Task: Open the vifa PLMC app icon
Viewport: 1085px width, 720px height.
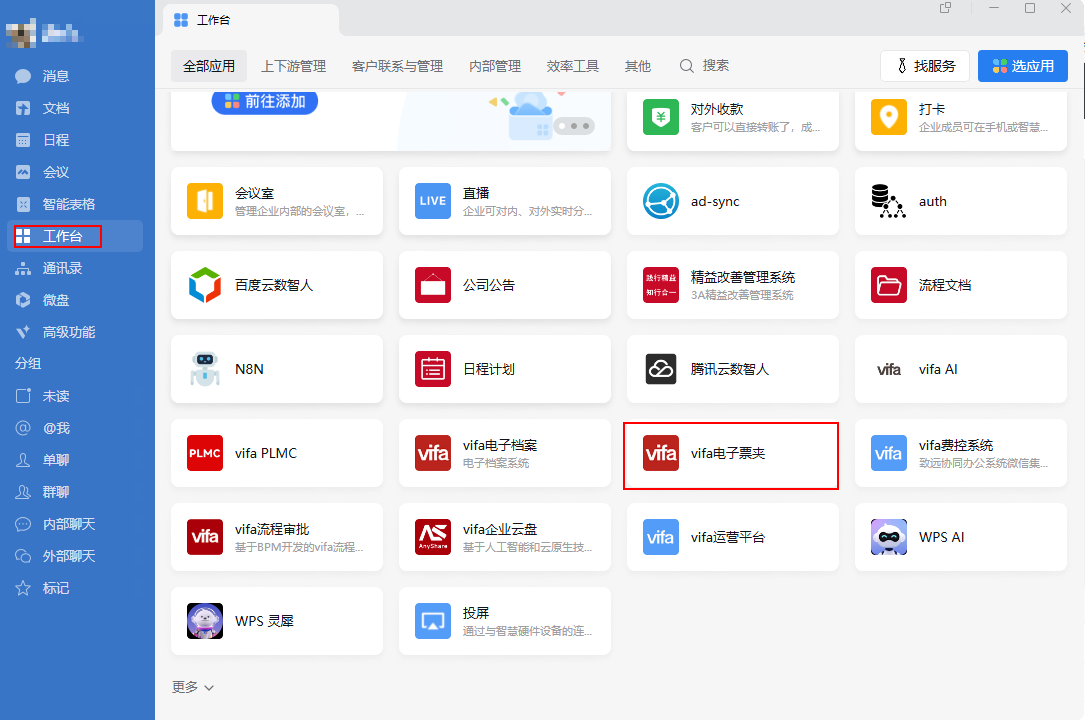Action: (x=205, y=453)
